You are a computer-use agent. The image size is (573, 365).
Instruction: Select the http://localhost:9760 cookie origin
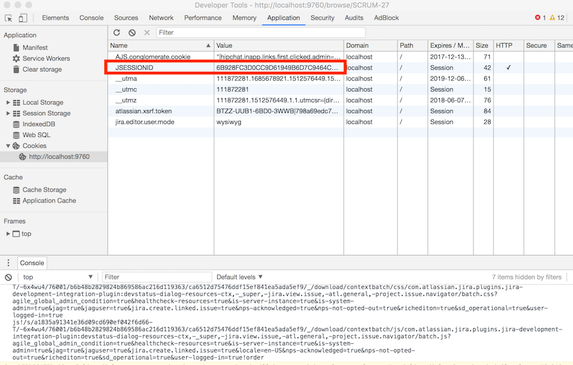pos(54,157)
